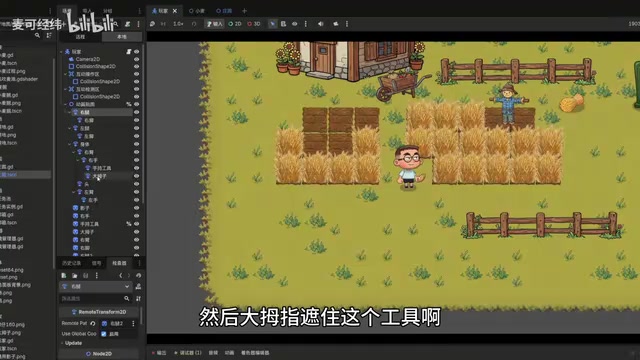
Task: Click the camera override icon in game toolbar
Action: 336,24
